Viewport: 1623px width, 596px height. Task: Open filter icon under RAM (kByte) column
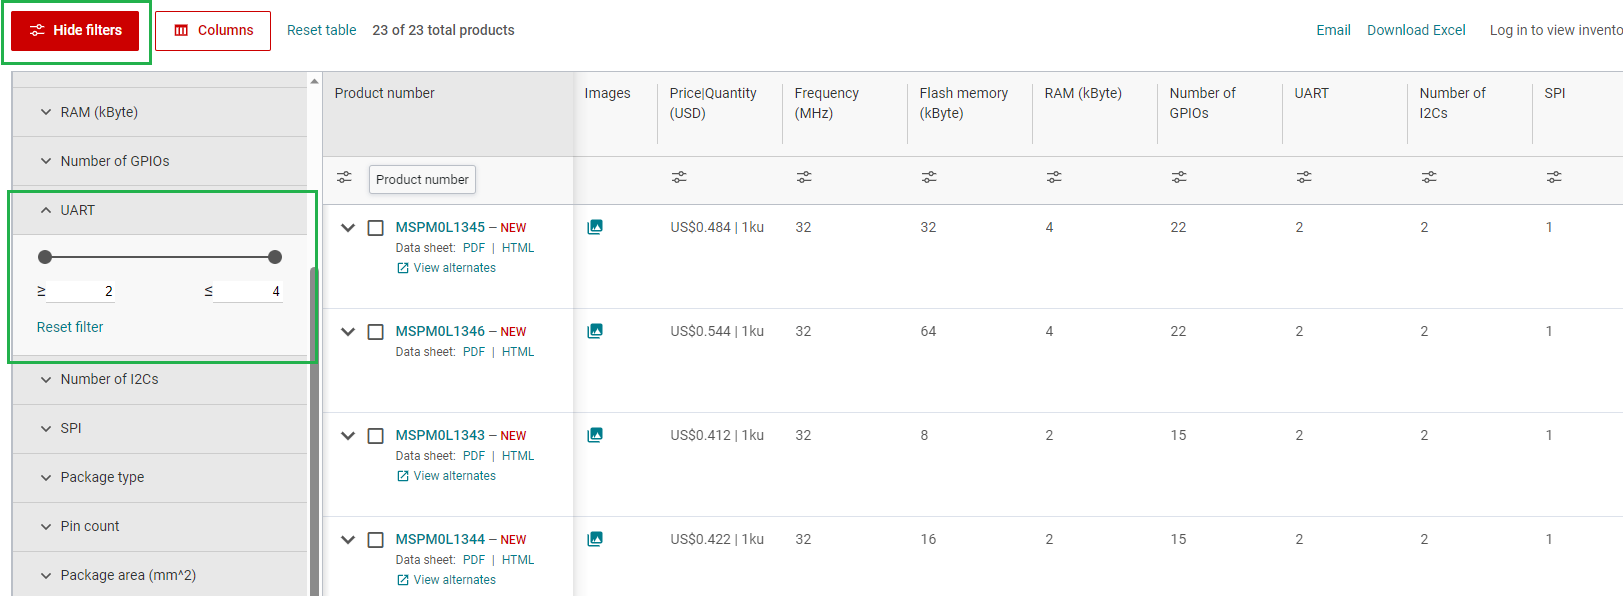[1054, 177]
